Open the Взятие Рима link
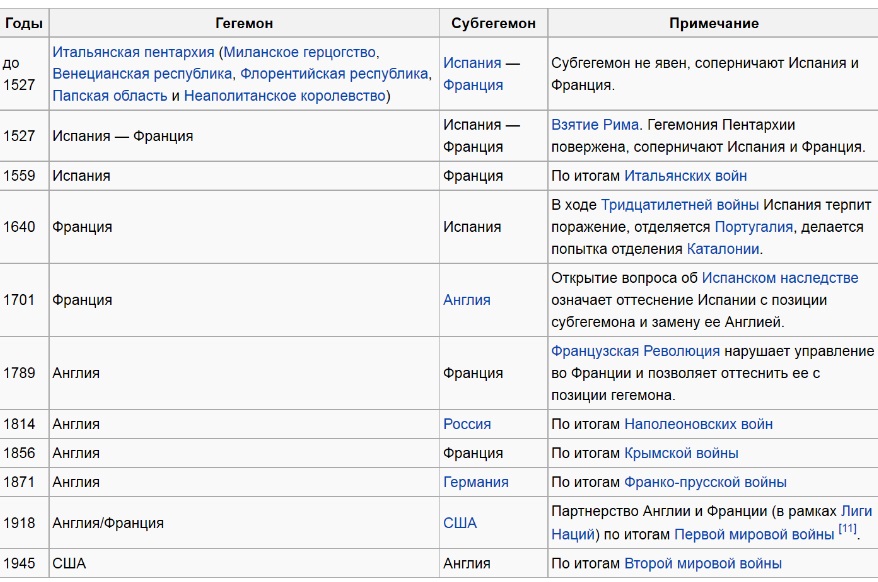 [595, 124]
